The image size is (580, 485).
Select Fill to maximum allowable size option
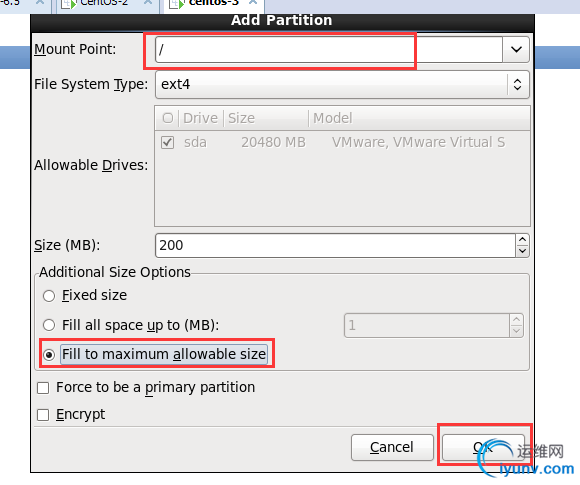point(49,355)
